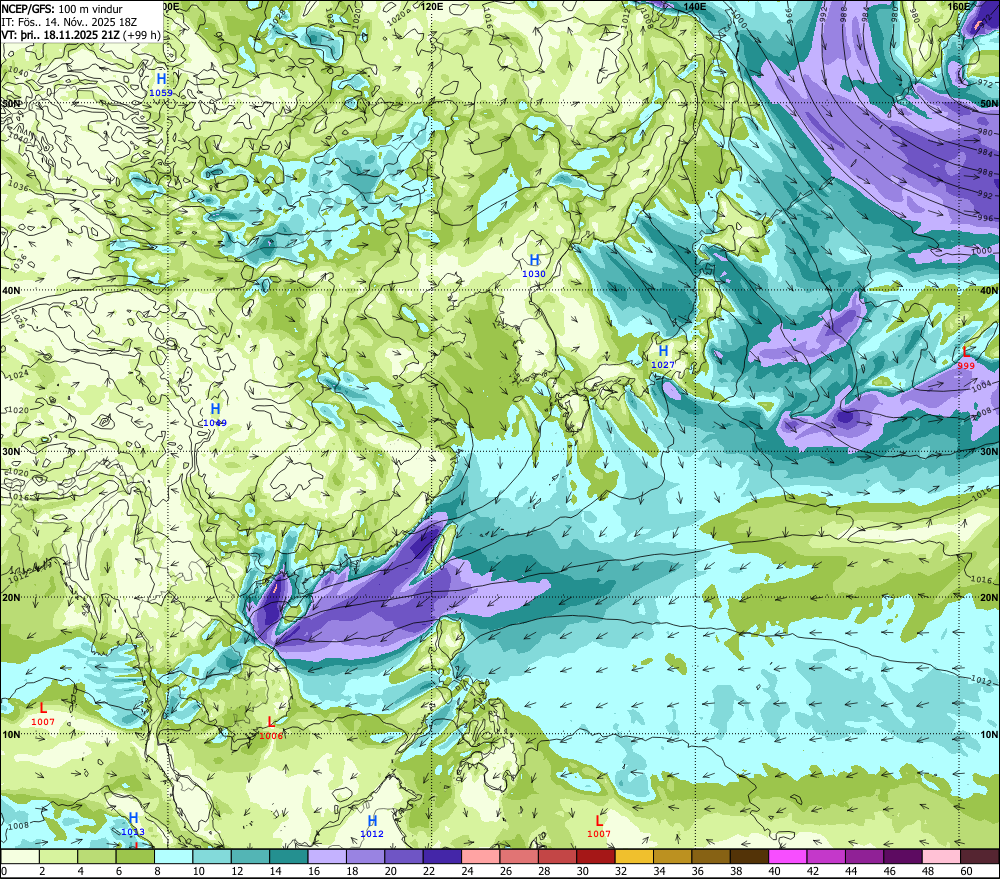Click the light green 2–4 legend swatch
1000x879 pixels.
[x=59, y=856]
